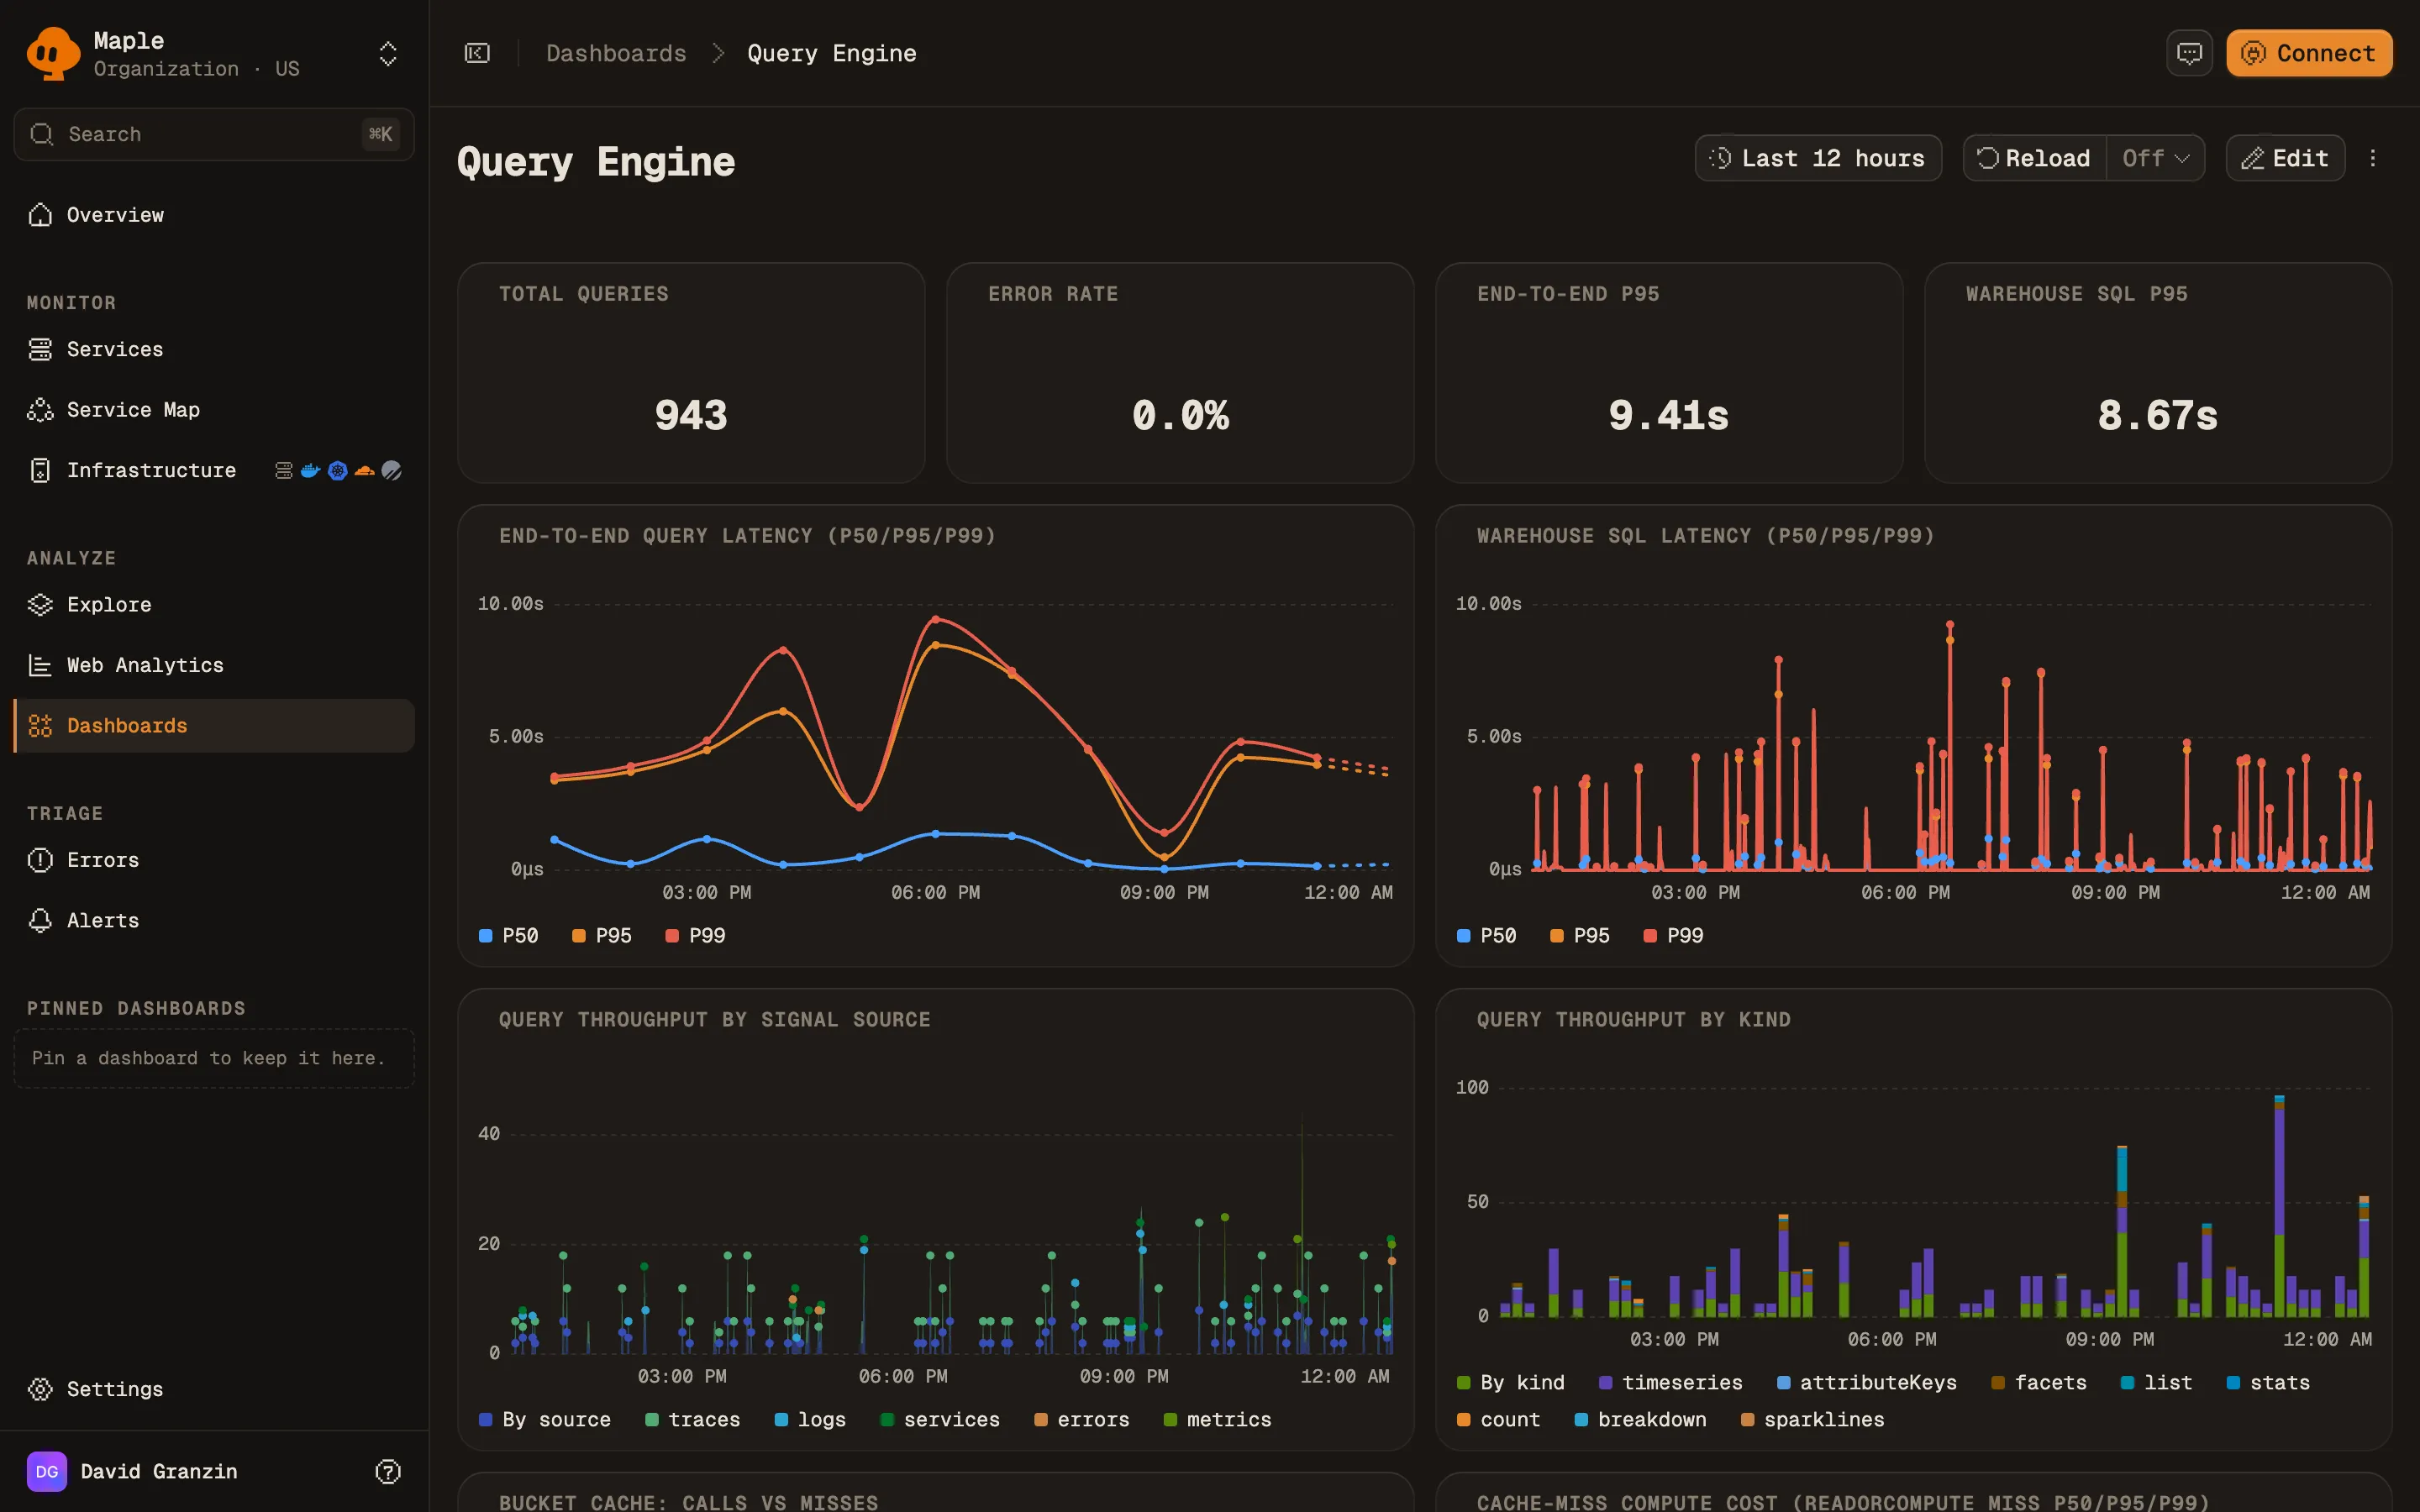Click the Maple logo icon
This screenshot has width=2420, height=1512.
tap(52, 53)
